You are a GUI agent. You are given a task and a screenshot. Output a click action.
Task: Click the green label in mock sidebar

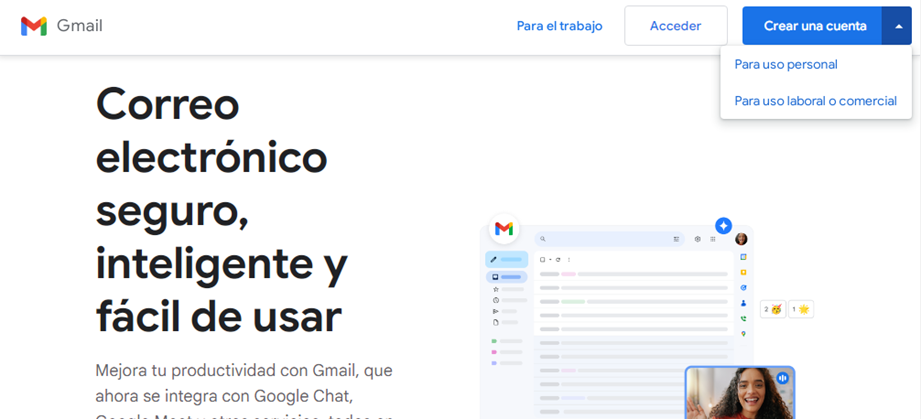(495, 341)
